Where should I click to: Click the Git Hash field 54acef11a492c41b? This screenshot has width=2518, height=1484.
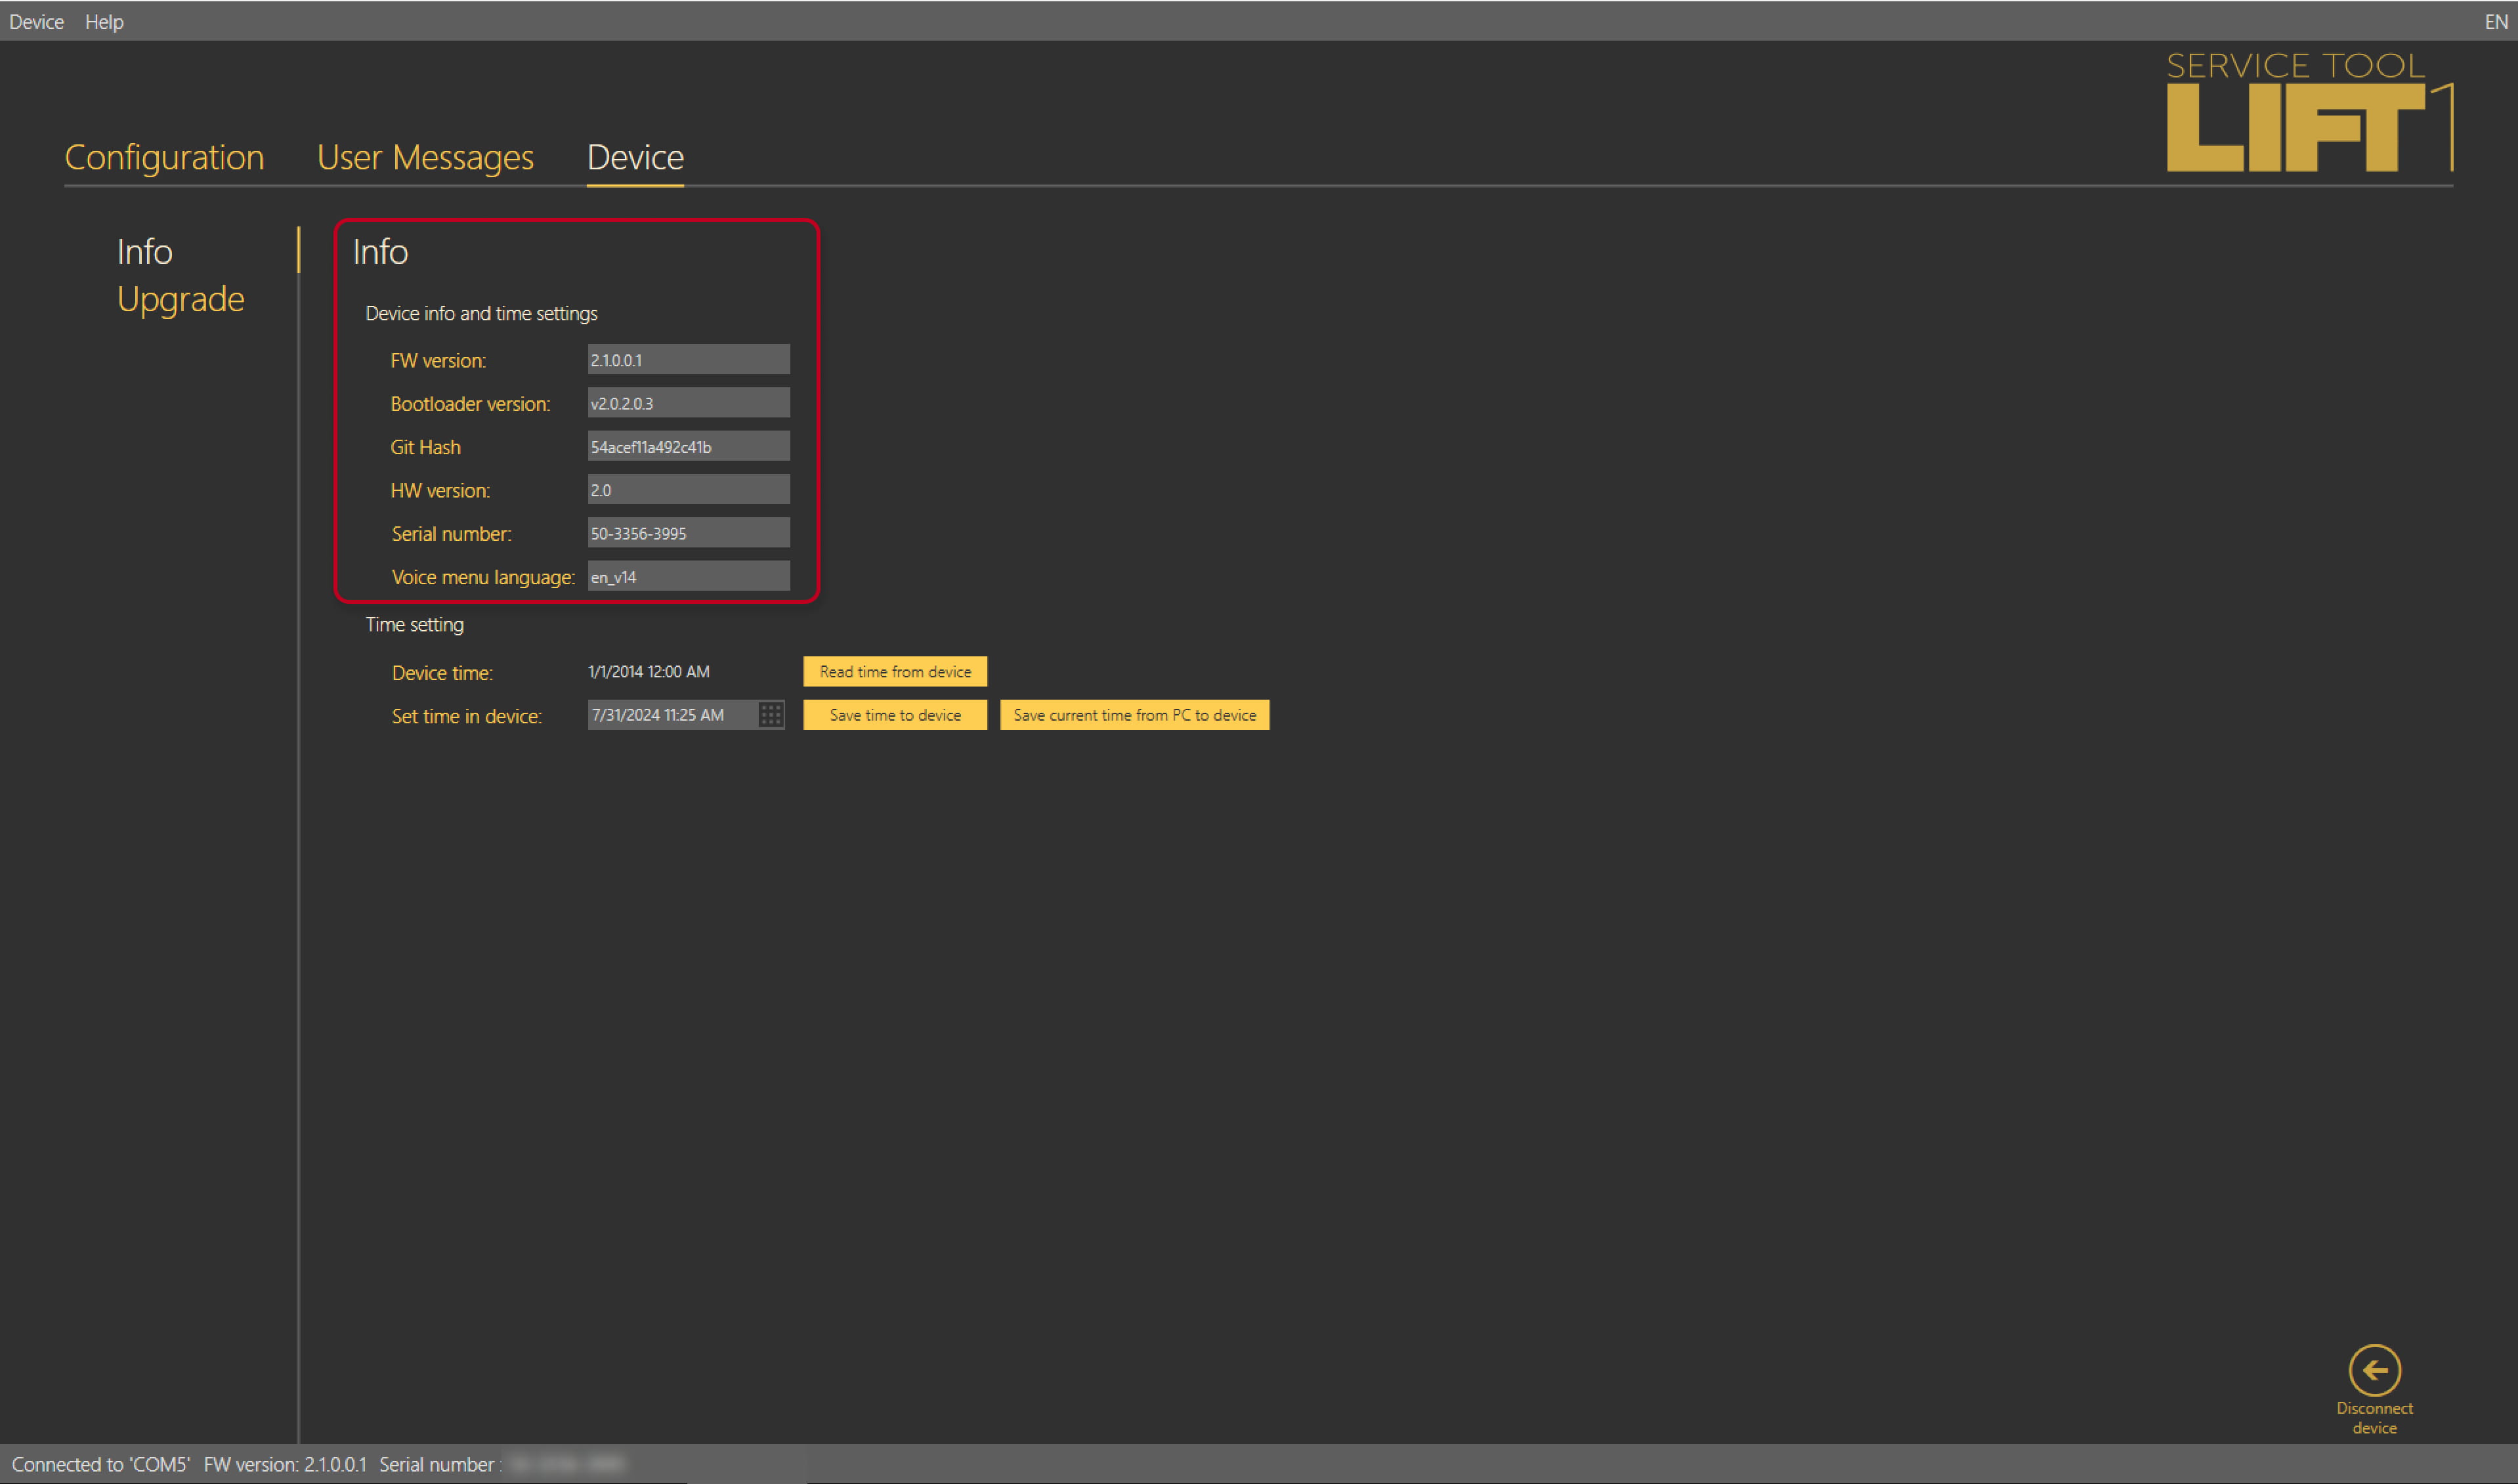pyautogui.click(x=688, y=446)
